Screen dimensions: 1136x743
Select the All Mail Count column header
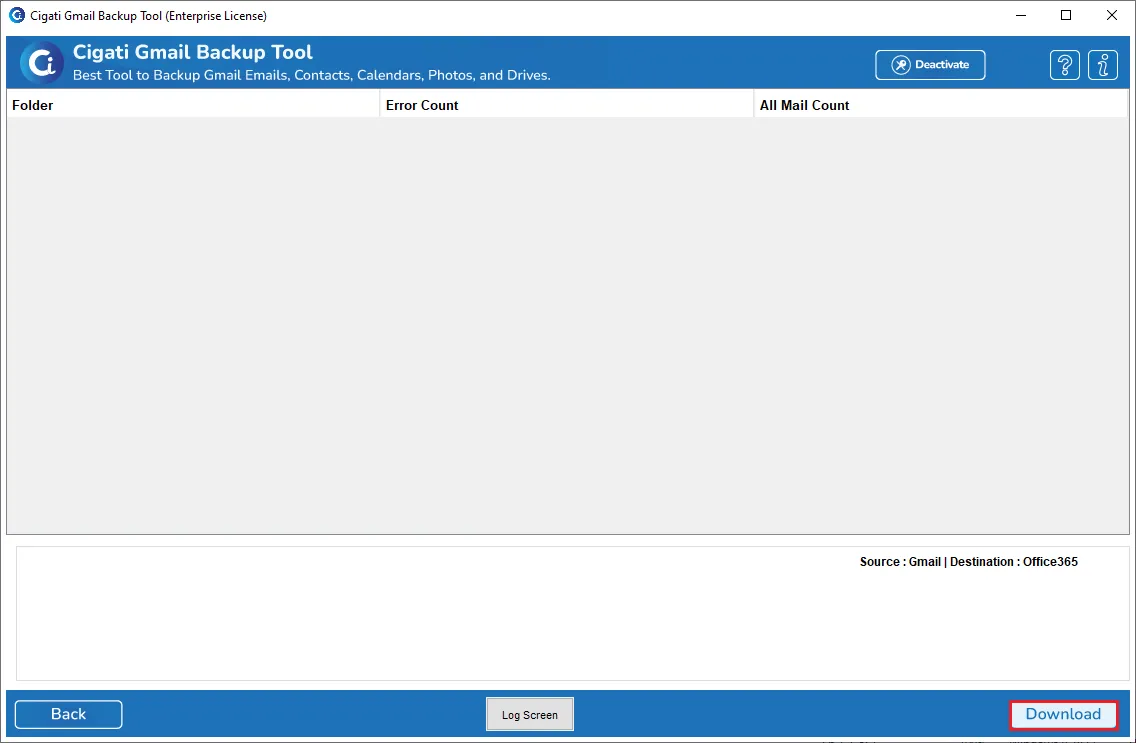click(940, 105)
